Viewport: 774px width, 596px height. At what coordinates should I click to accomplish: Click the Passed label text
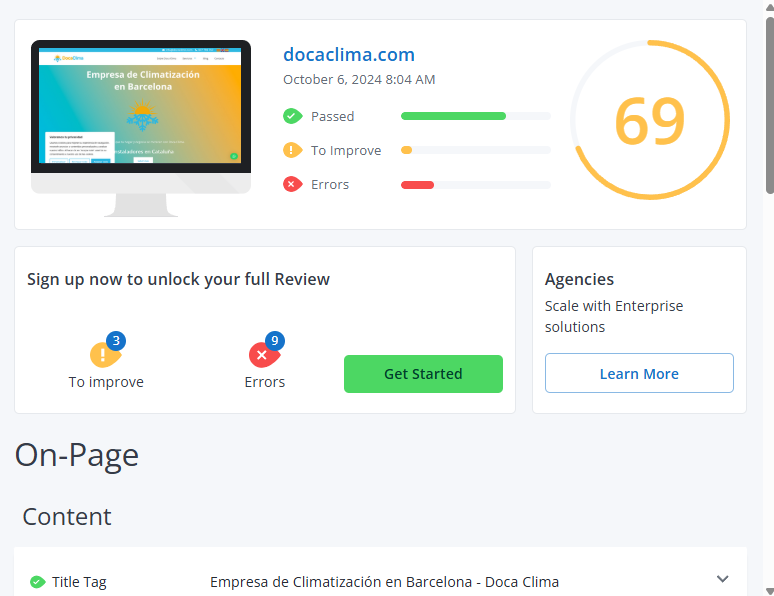[332, 117]
